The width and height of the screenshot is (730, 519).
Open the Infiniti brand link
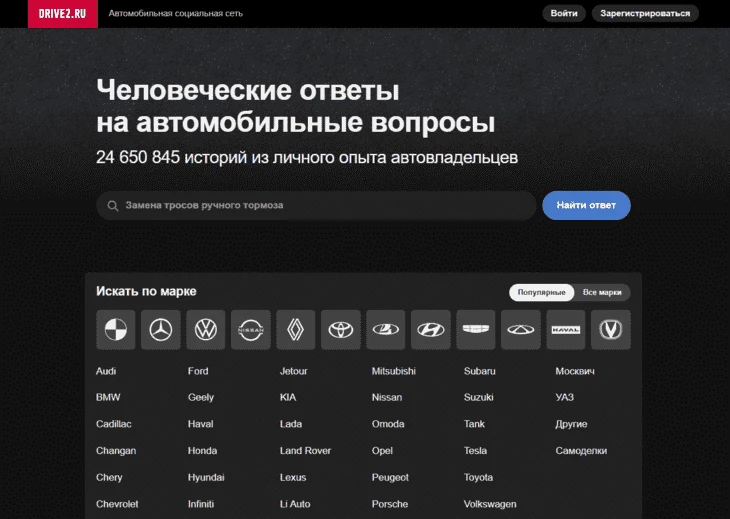coord(201,504)
